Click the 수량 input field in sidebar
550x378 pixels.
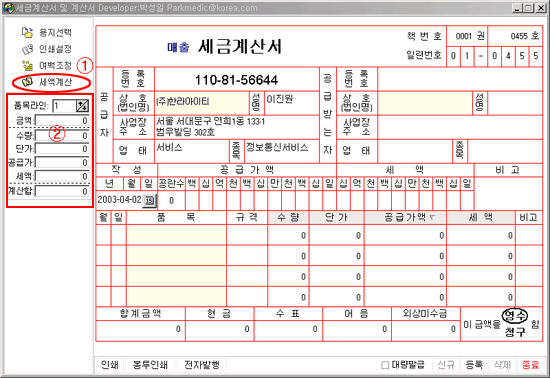coord(62,135)
